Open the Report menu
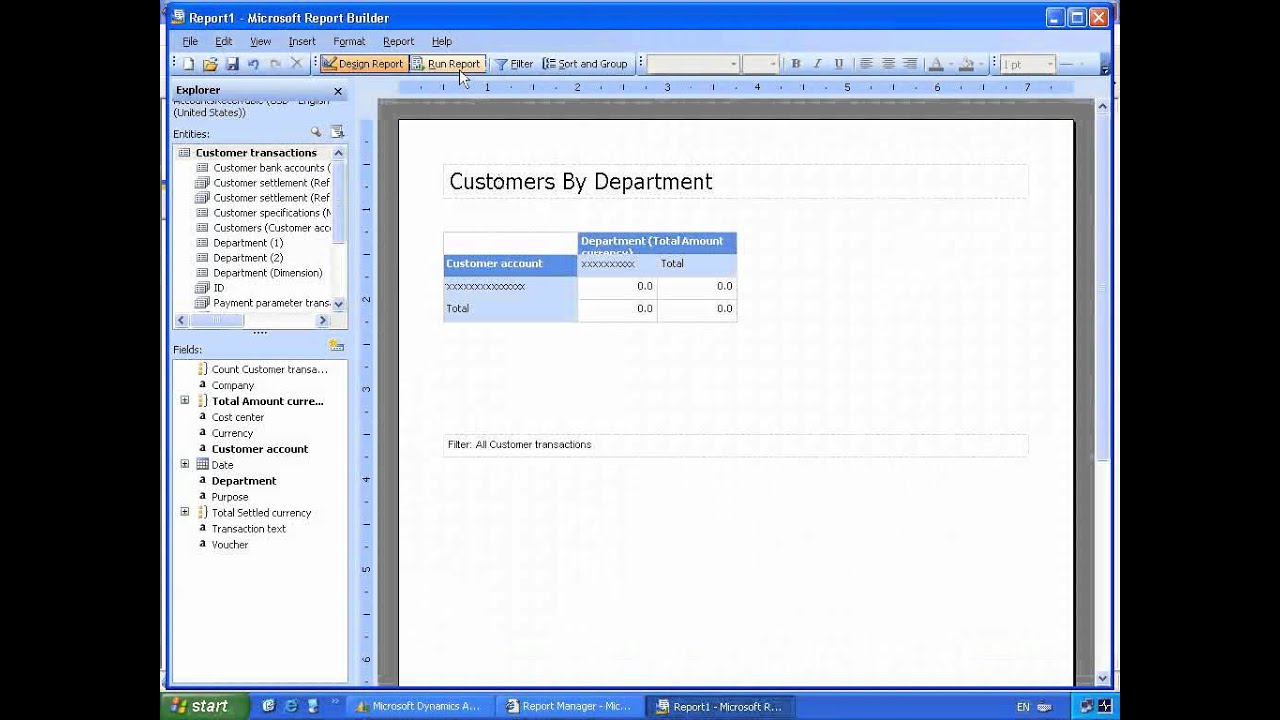The height and width of the screenshot is (720, 1280). tap(398, 41)
